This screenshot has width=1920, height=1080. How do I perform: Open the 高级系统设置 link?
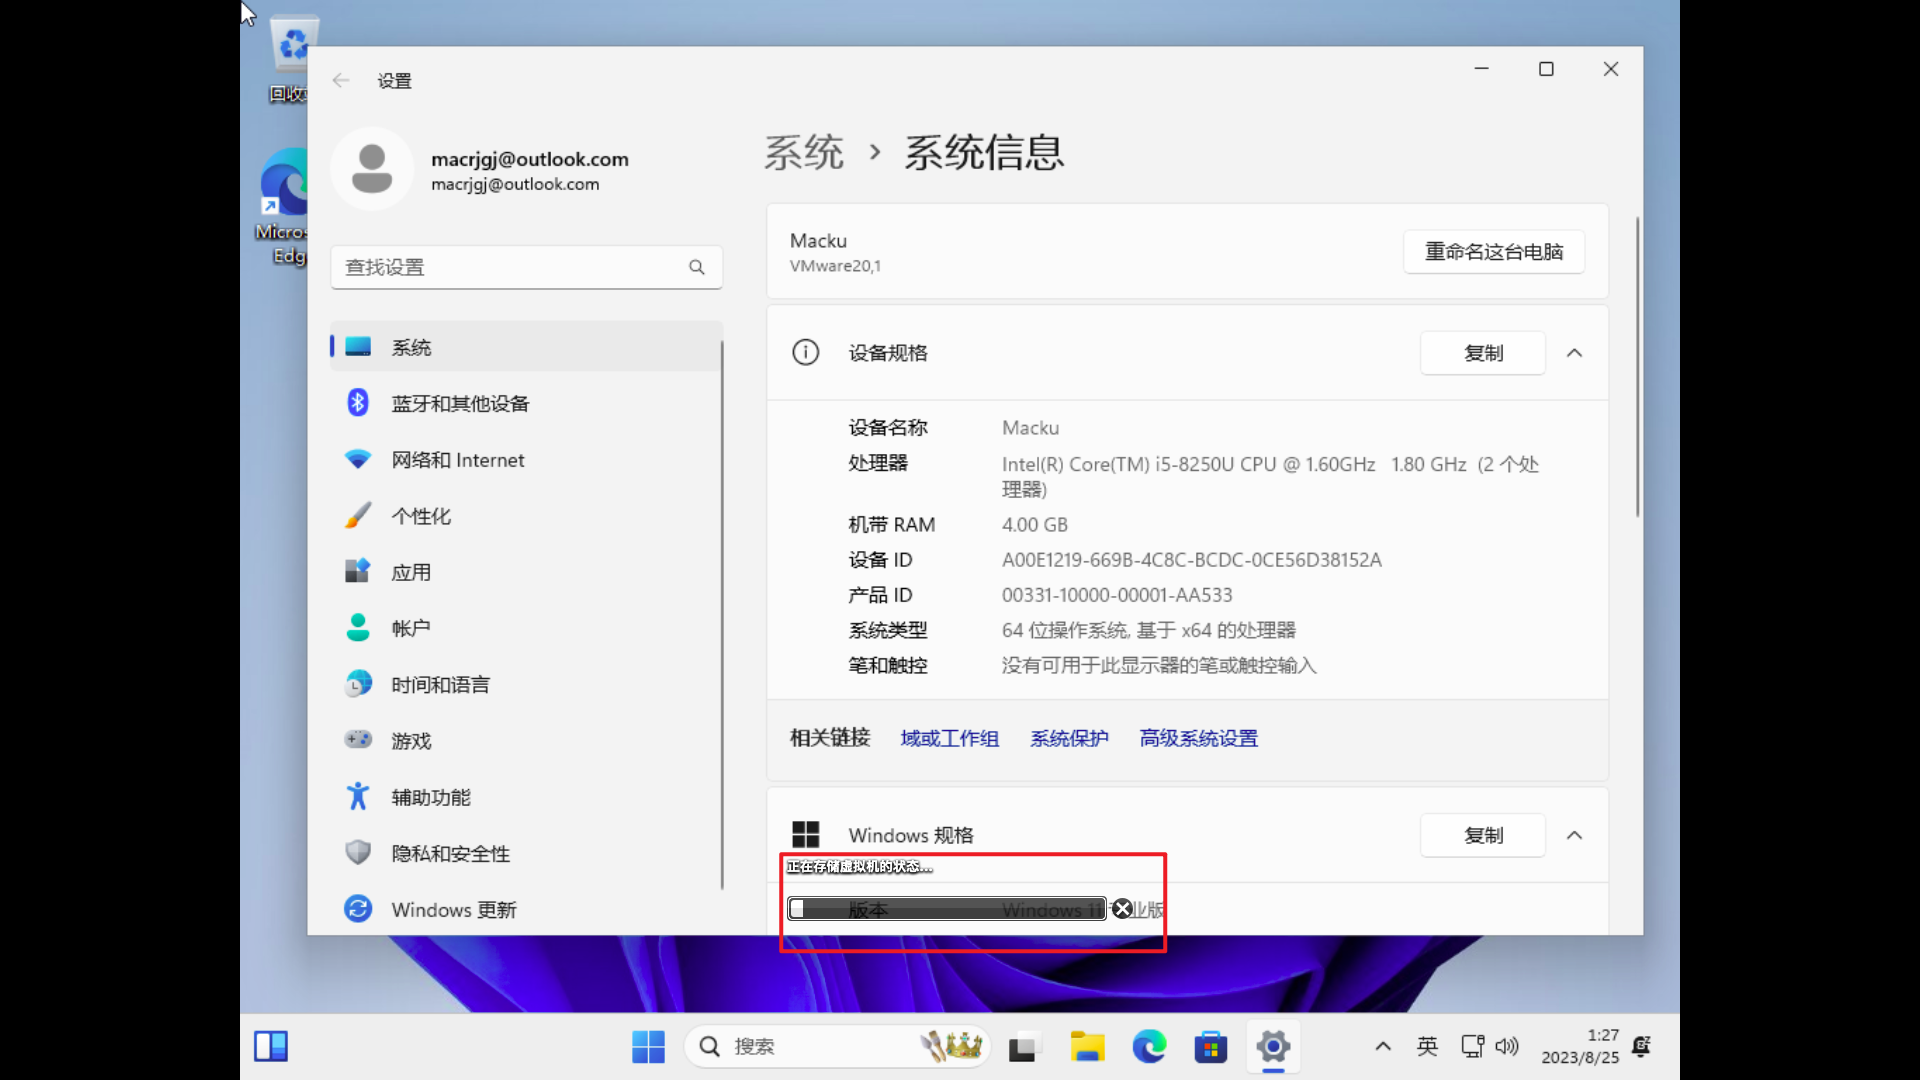point(1198,738)
